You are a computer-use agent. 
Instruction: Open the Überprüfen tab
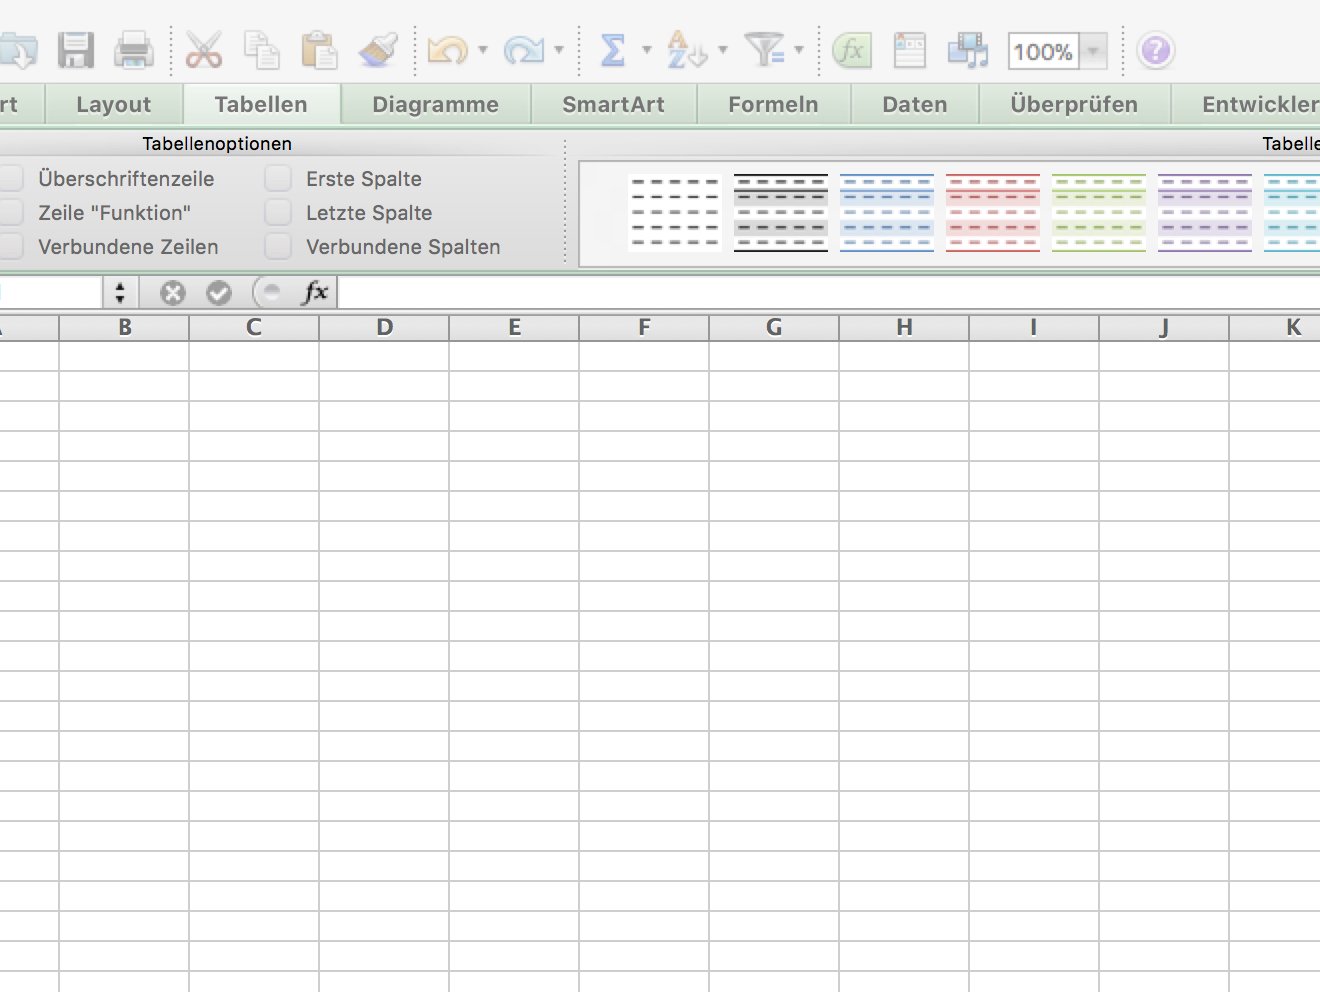(1075, 105)
